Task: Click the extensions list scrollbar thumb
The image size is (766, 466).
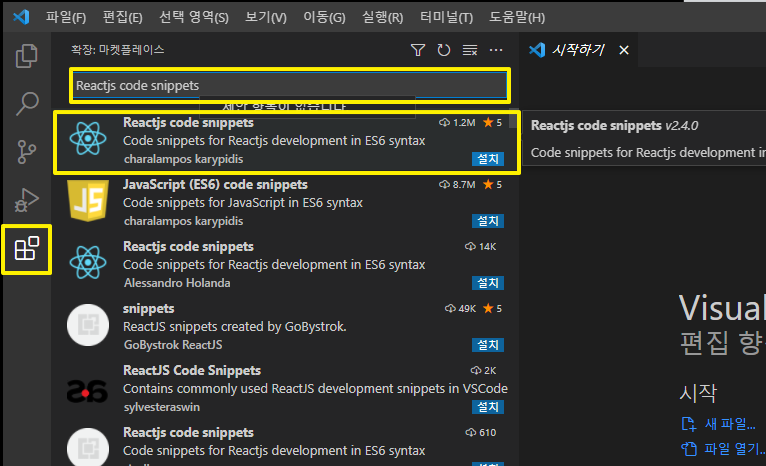Action: (512, 120)
